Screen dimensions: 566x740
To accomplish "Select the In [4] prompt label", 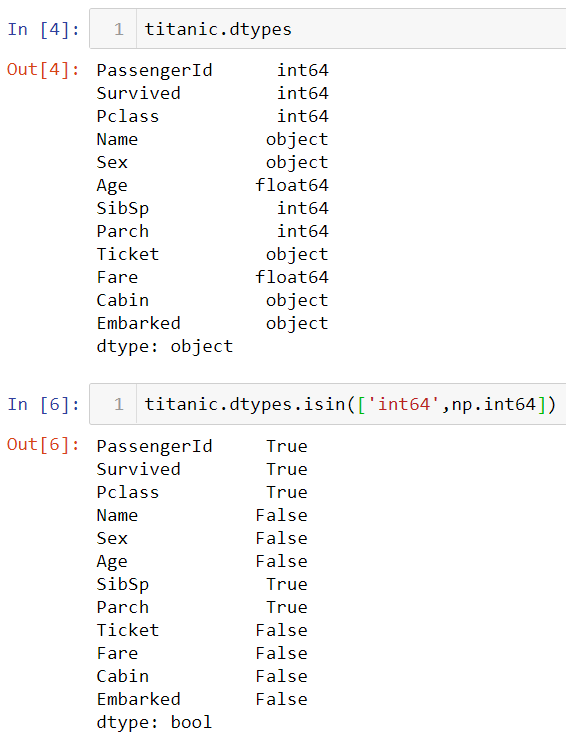I will pos(43,29).
